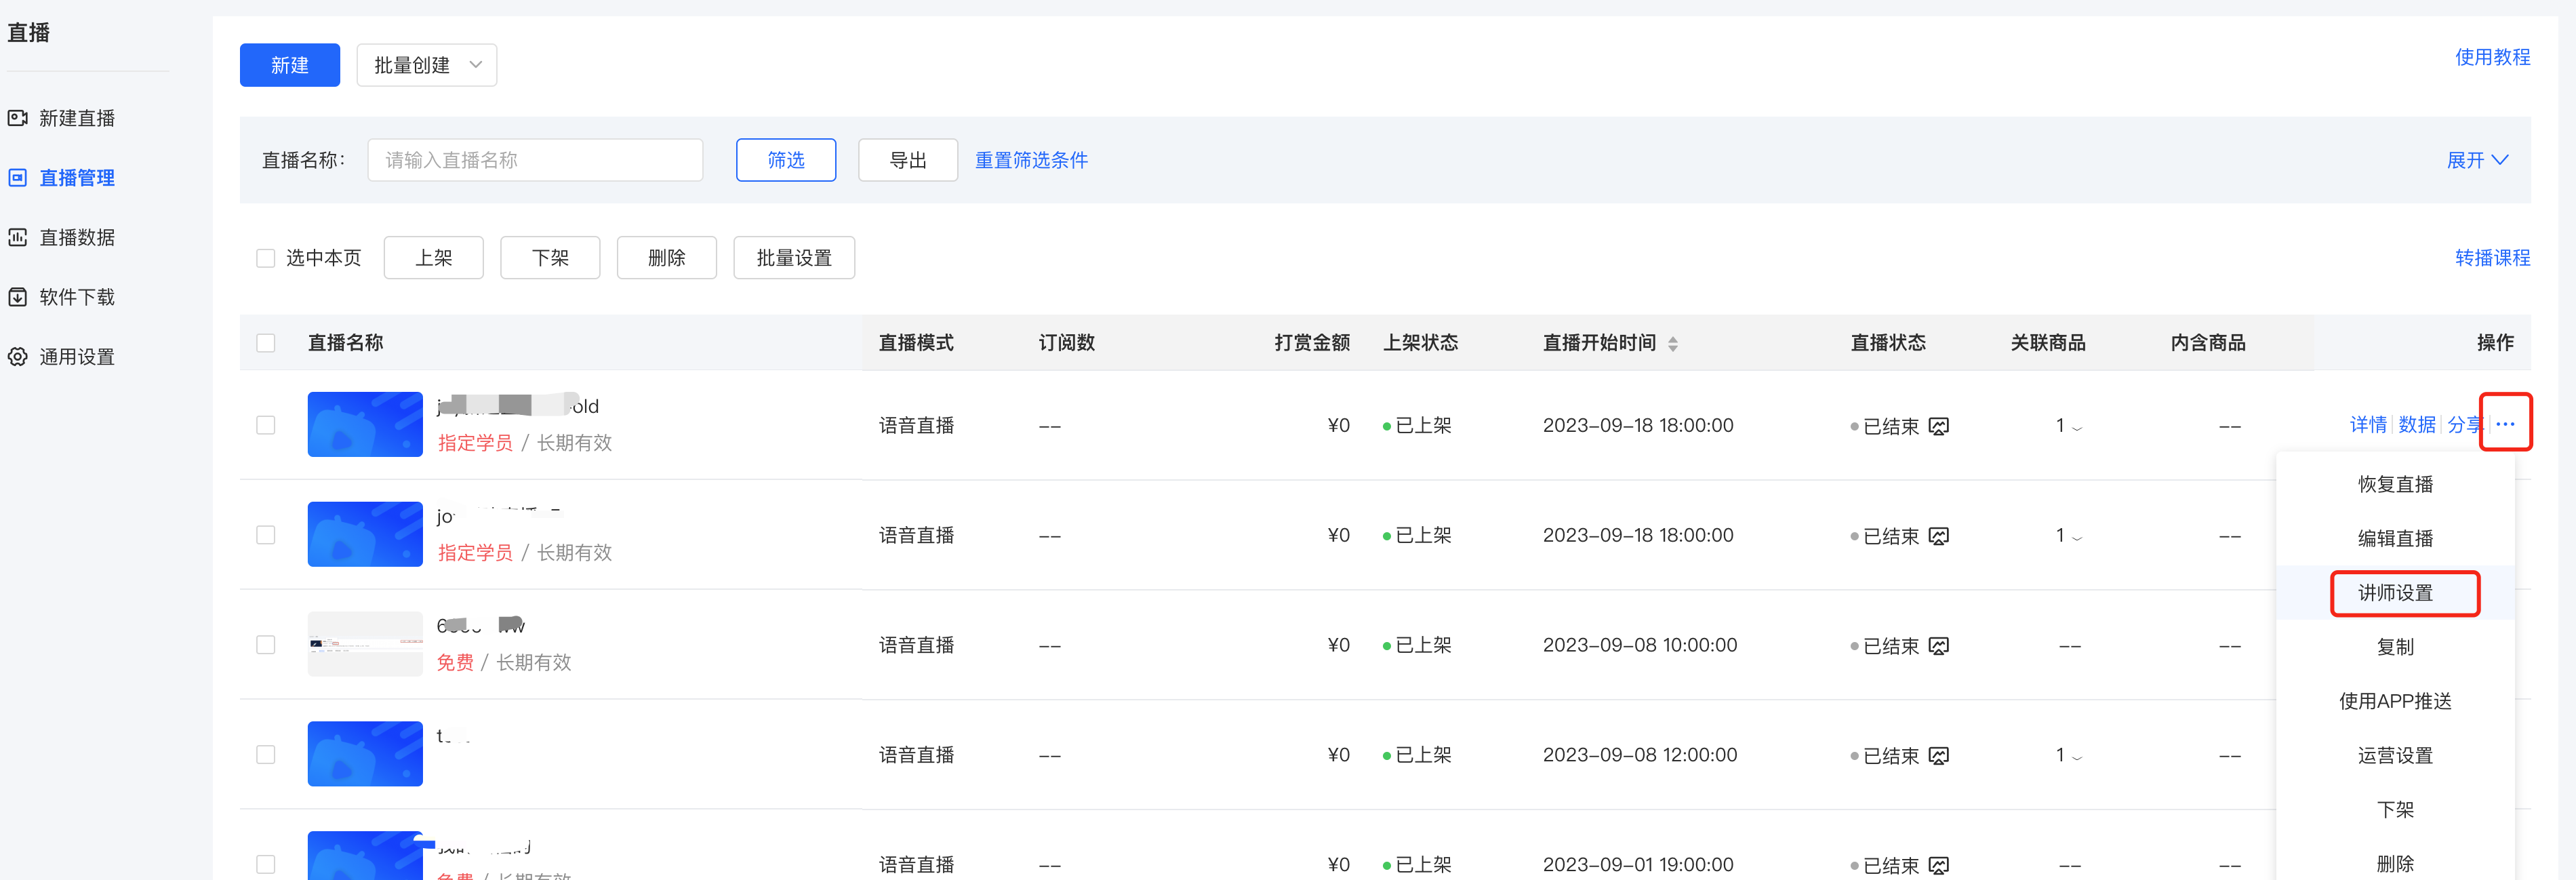This screenshot has height=880, width=2576.
Task: Click the batch 下架 button above the table
Action: coord(550,258)
